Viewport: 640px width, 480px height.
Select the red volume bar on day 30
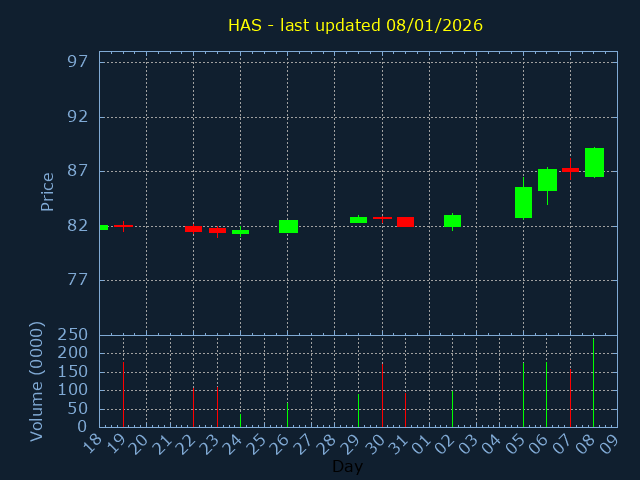point(382,396)
